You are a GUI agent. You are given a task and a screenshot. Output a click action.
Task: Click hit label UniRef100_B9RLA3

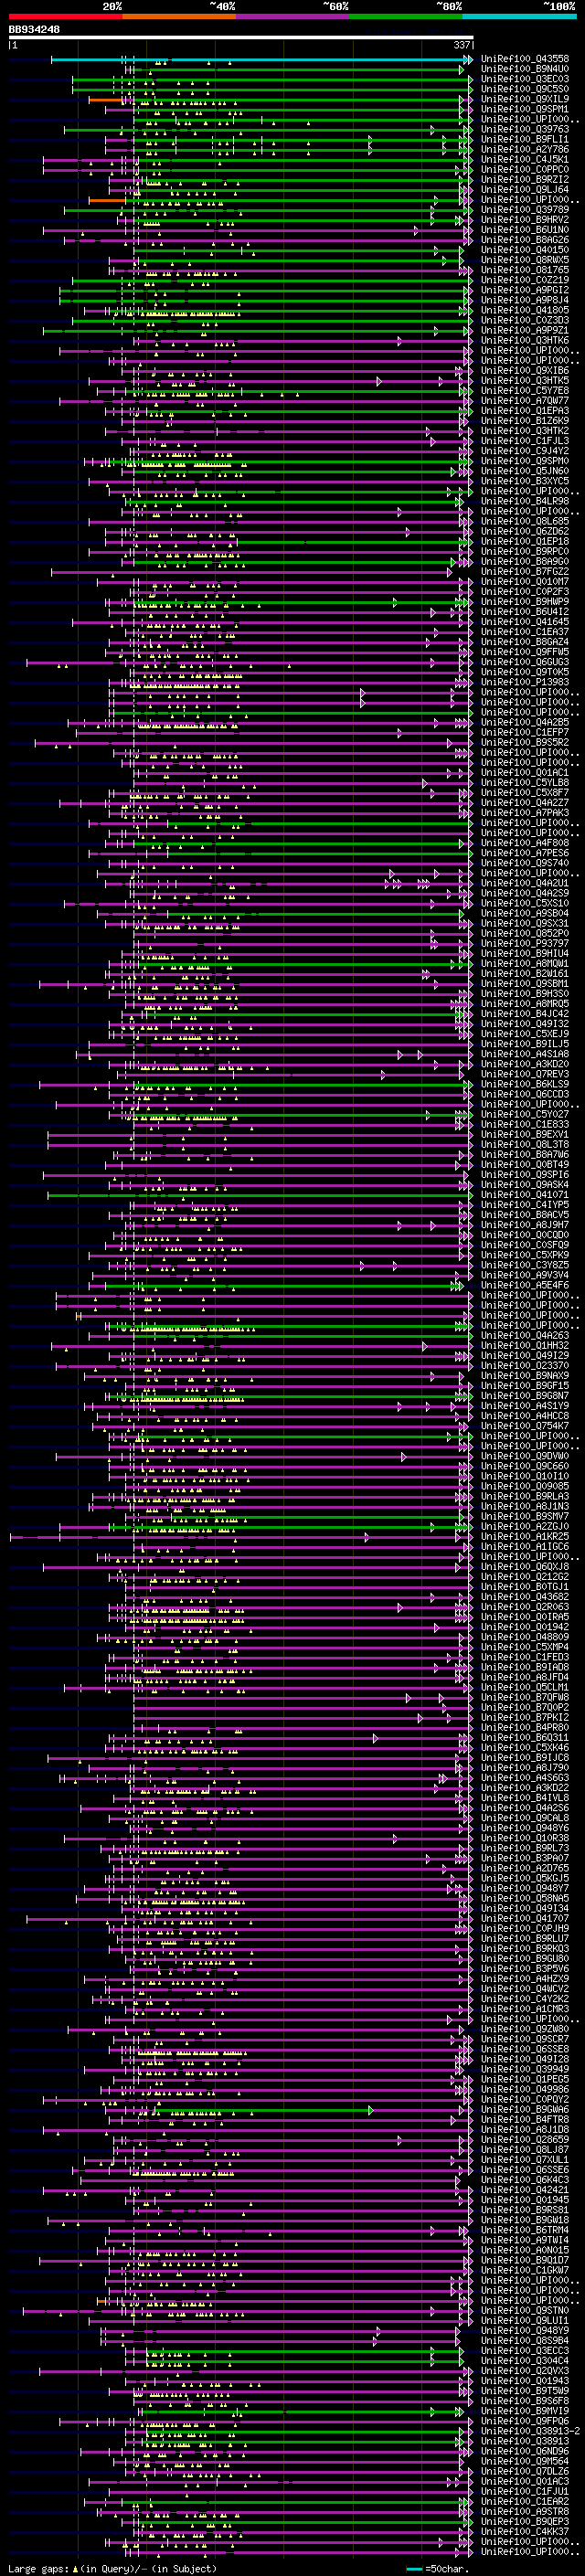[x=525, y=1497]
